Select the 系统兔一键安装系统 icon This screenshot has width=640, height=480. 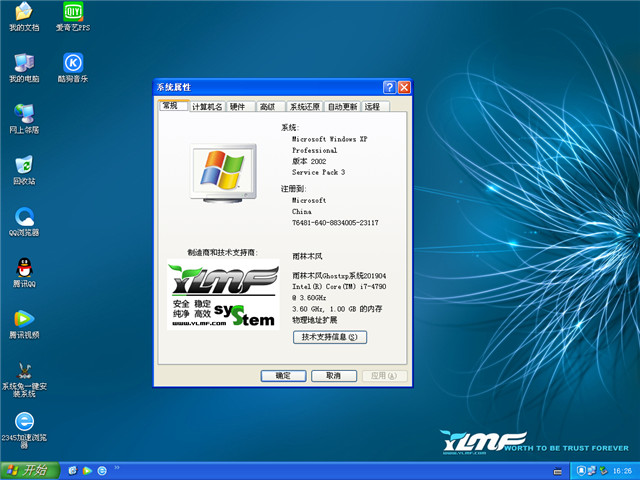point(24,380)
